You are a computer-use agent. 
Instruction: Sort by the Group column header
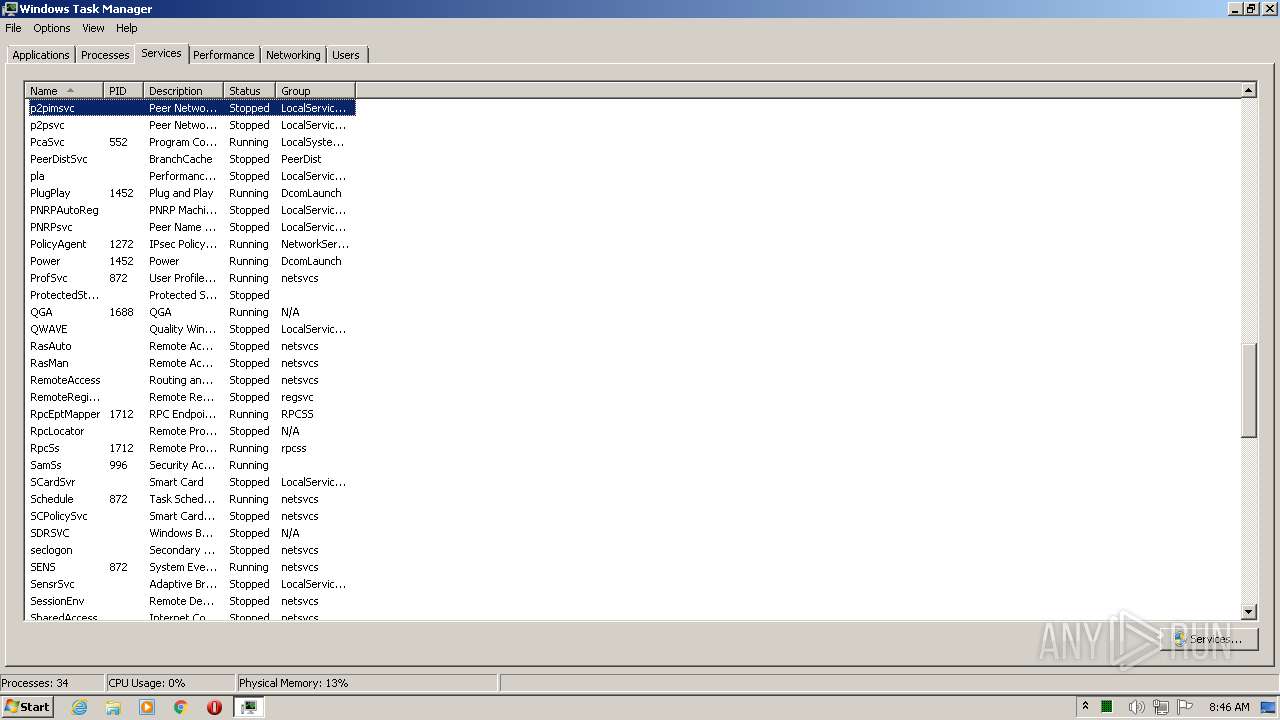pos(315,91)
